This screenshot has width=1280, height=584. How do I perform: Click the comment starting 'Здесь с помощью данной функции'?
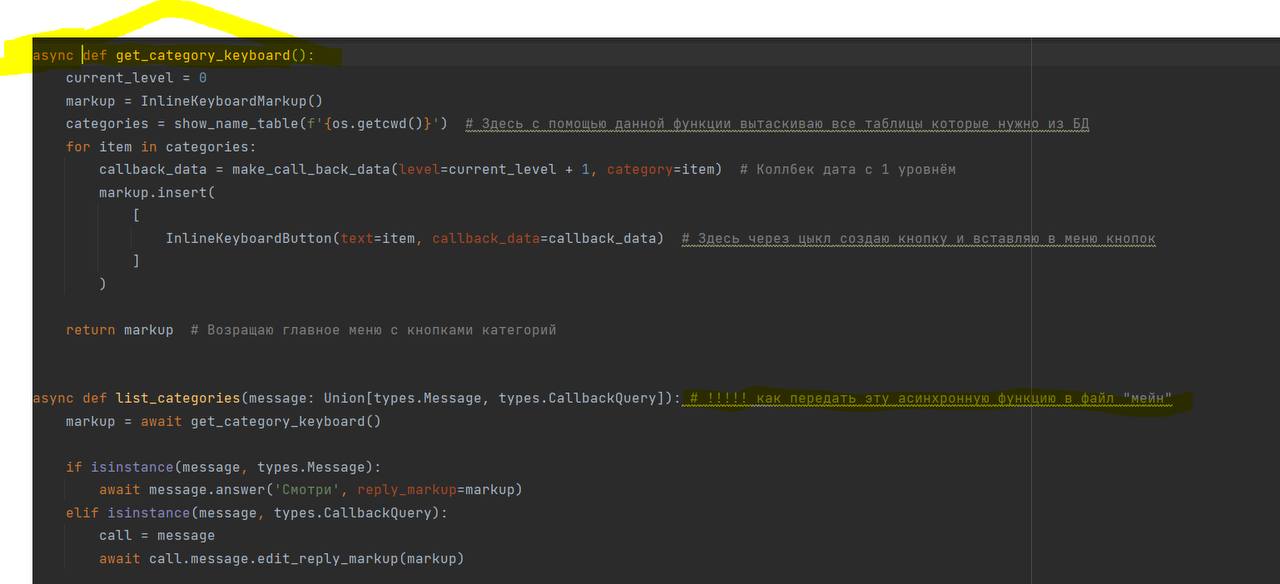[777, 124]
